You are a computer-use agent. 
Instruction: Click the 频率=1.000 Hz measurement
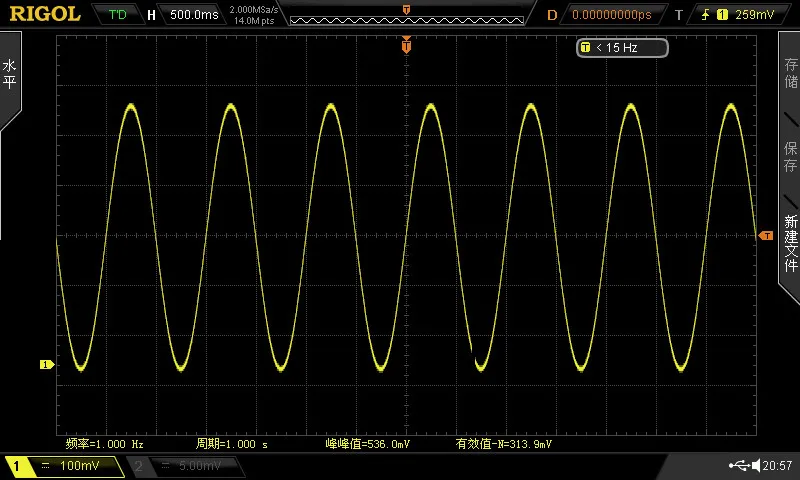pyautogui.click(x=104, y=444)
